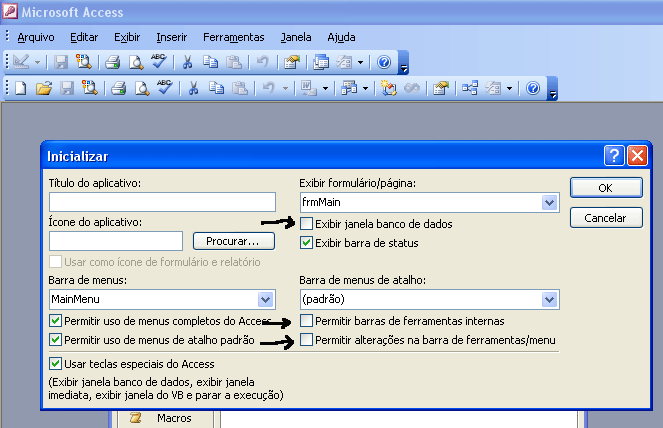Image resolution: width=663 pixels, height=428 pixels.
Task: Uncheck Permitir uso de menus completos do Access
Action: click(55, 321)
